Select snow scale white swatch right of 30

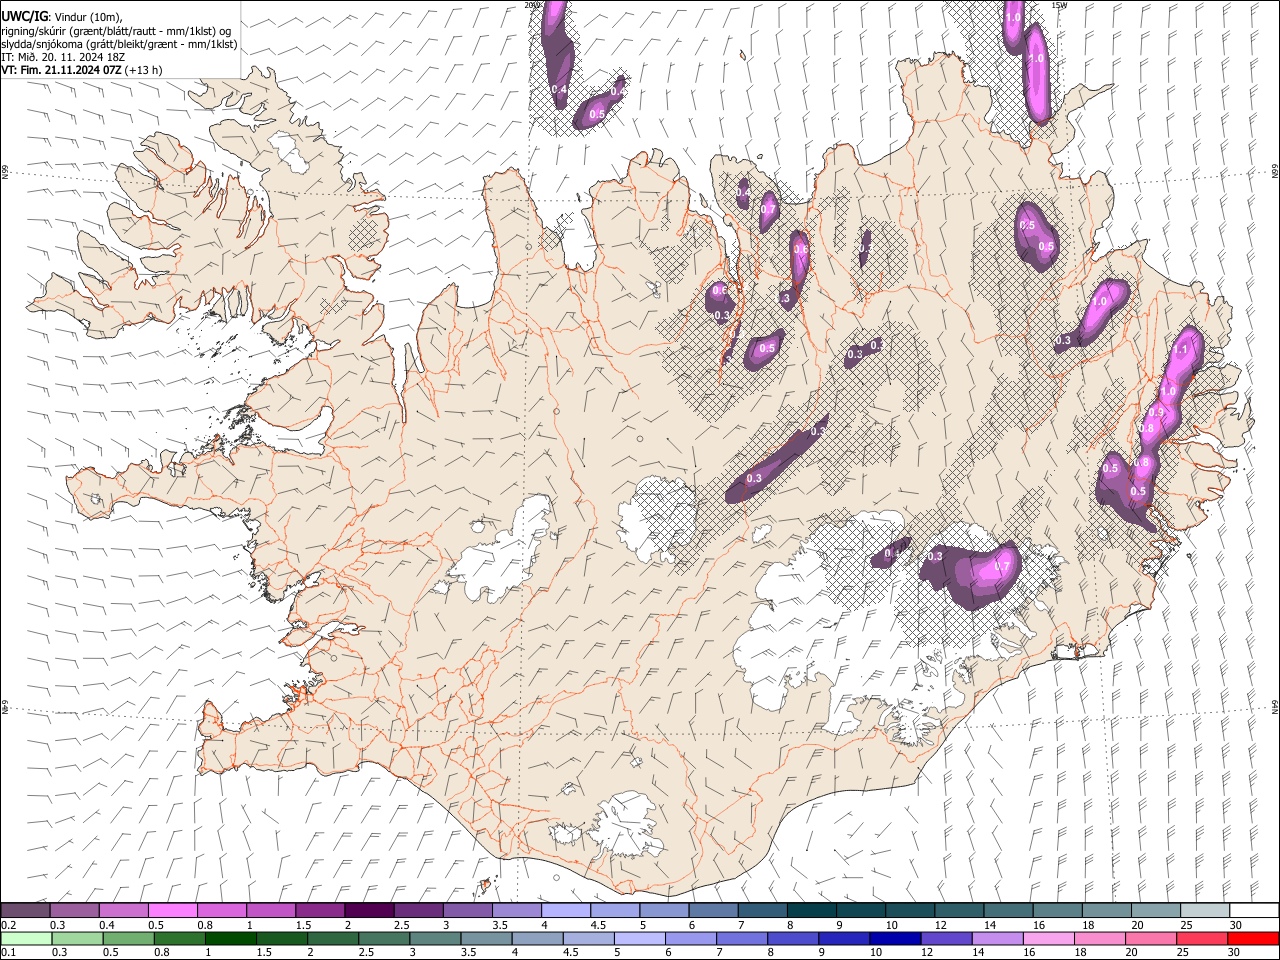pos(1254,911)
